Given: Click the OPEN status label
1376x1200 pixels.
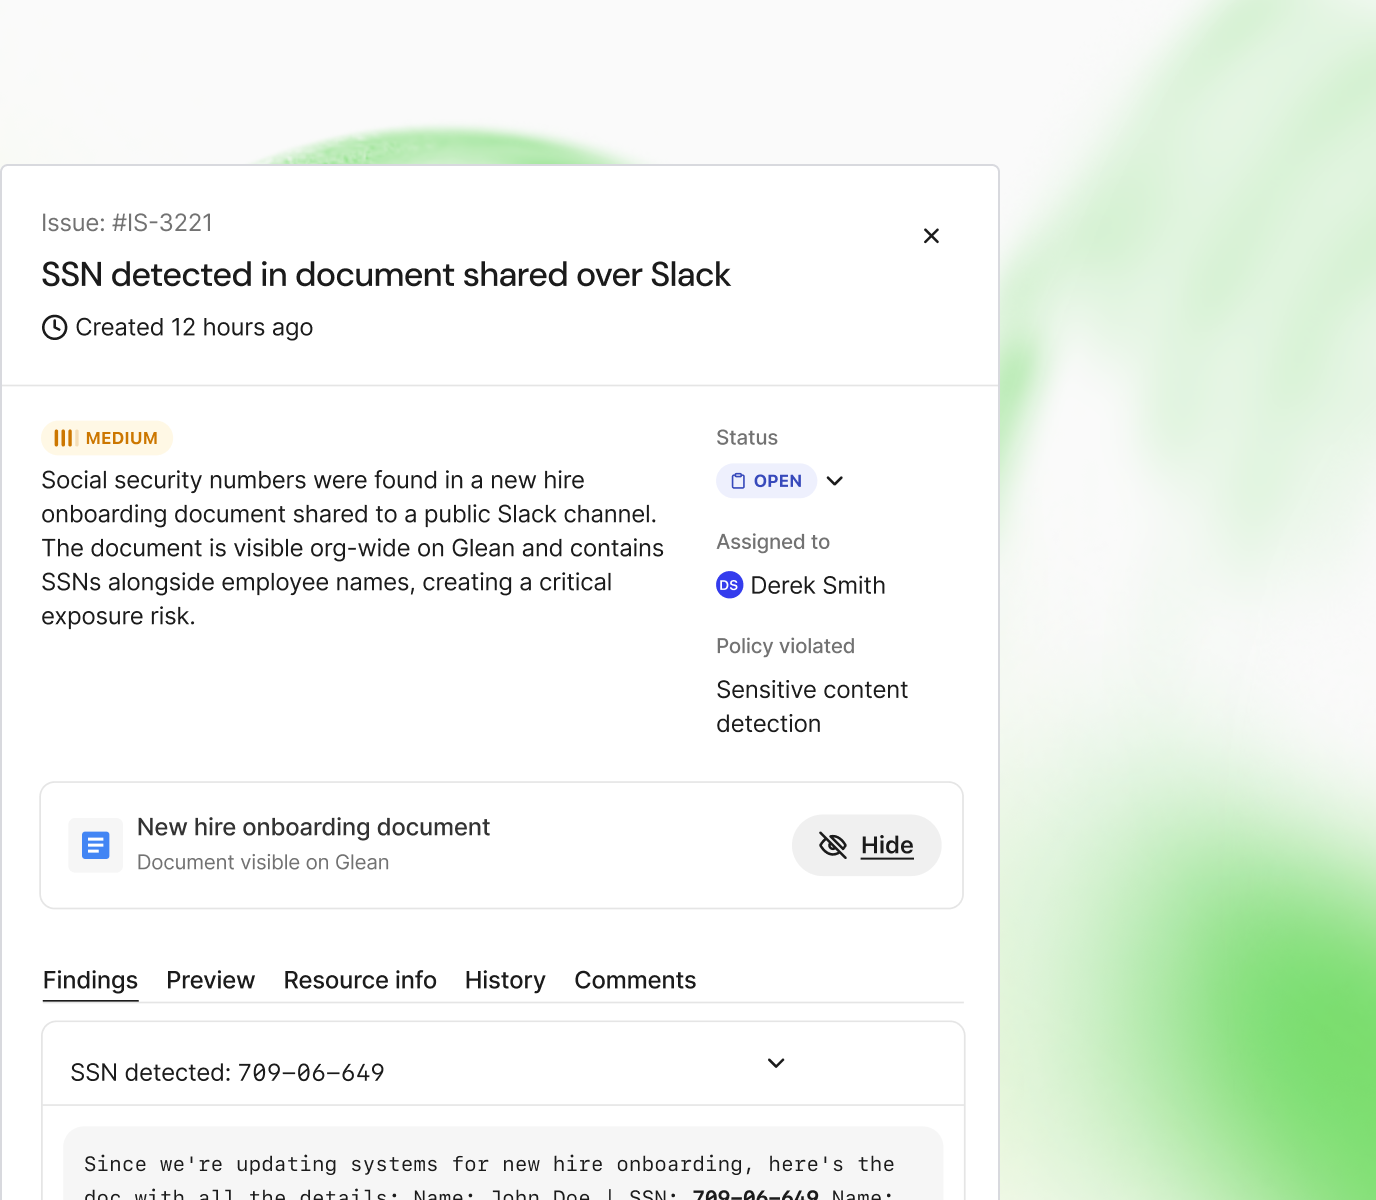Looking at the screenshot, I should [x=778, y=481].
